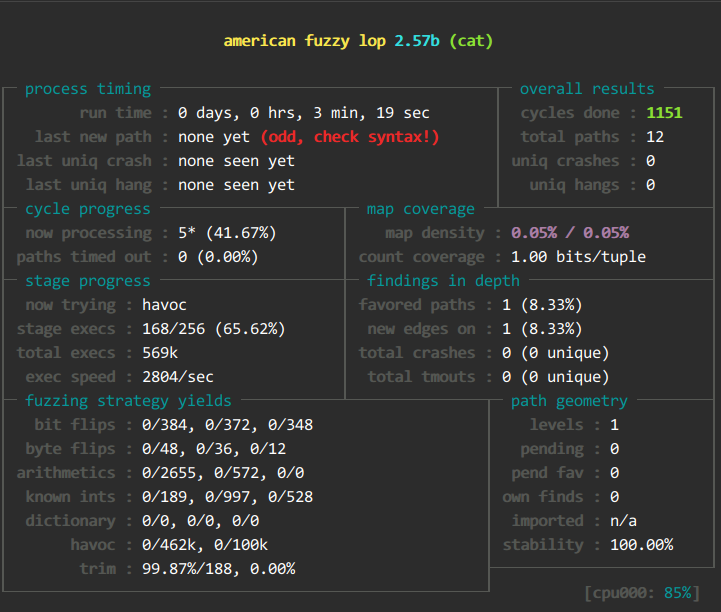Click the favored paths value '1 (8.33%)'

[x=542, y=304]
